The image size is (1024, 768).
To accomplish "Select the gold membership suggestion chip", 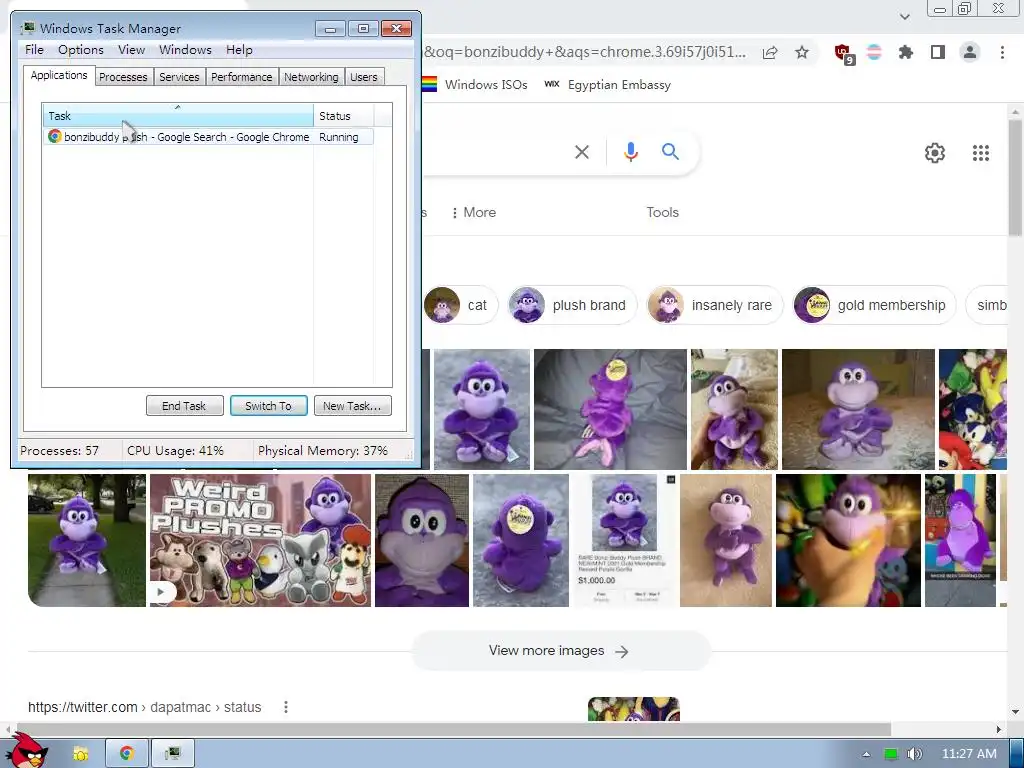I will click(x=873, y=305).
